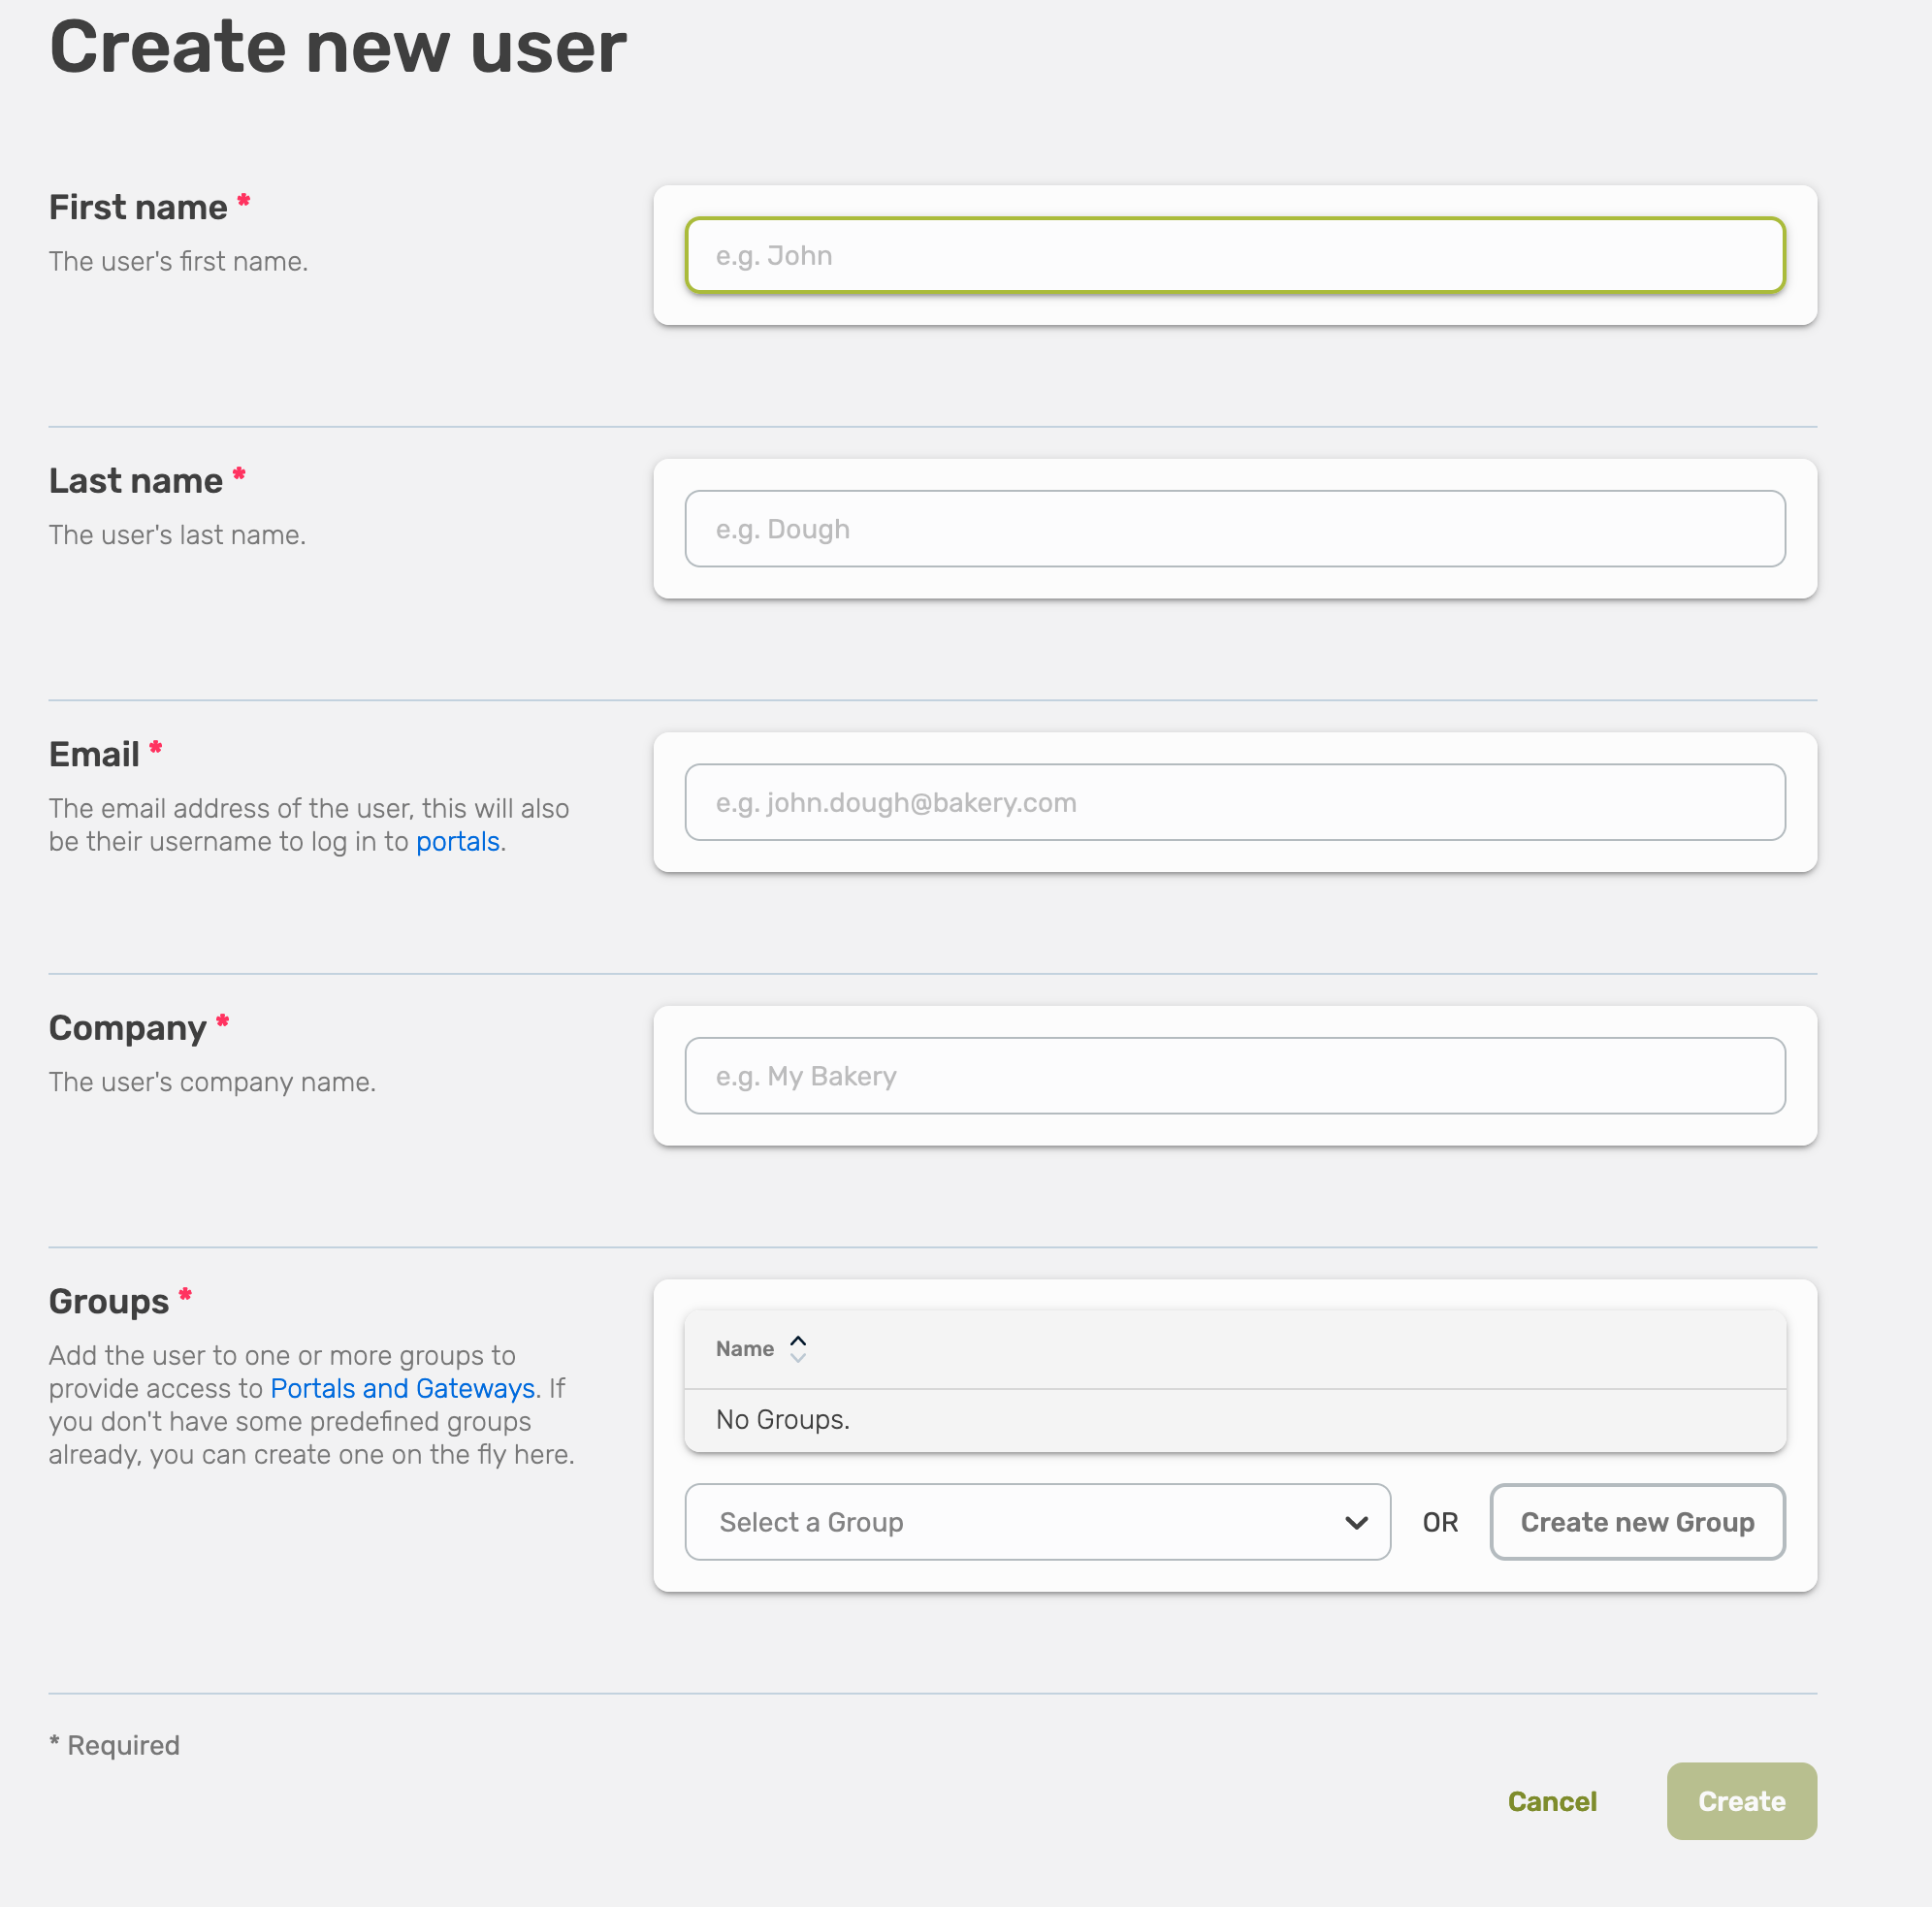Open the Select a Group dropdown

(x=1037, y=1521)
